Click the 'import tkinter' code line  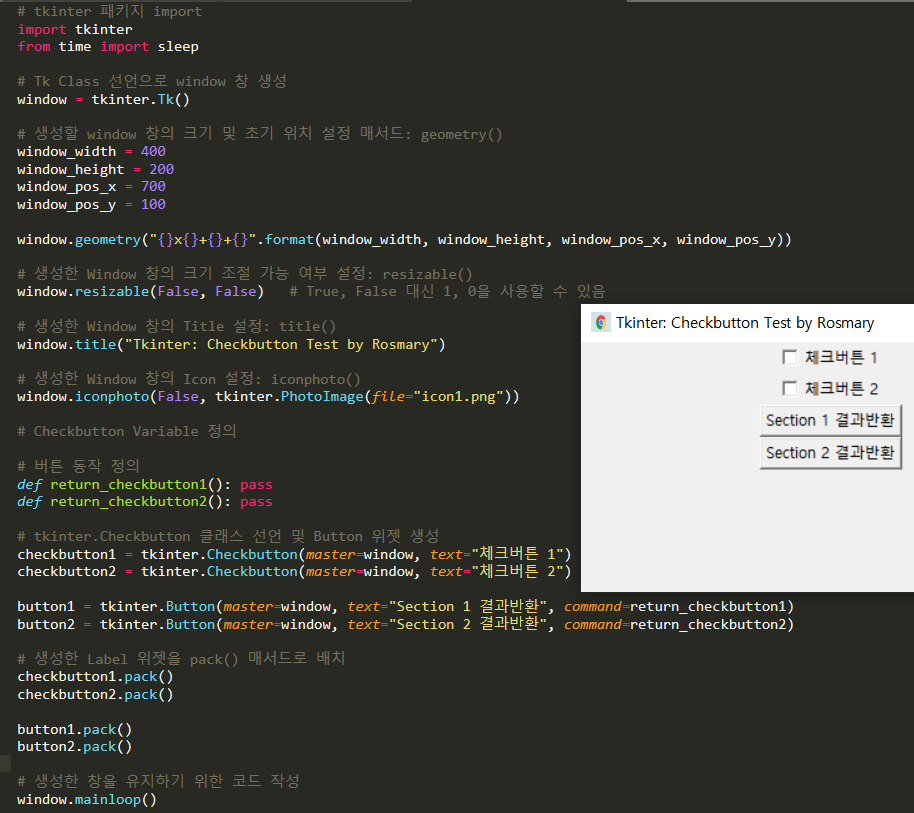coord(75,29)
